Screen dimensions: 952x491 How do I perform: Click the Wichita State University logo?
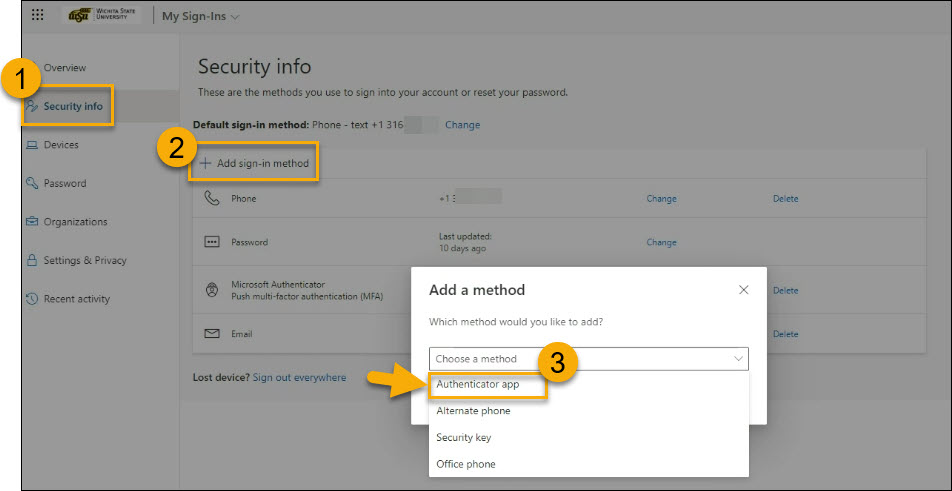pyautogui.click(x=102, y=15)
